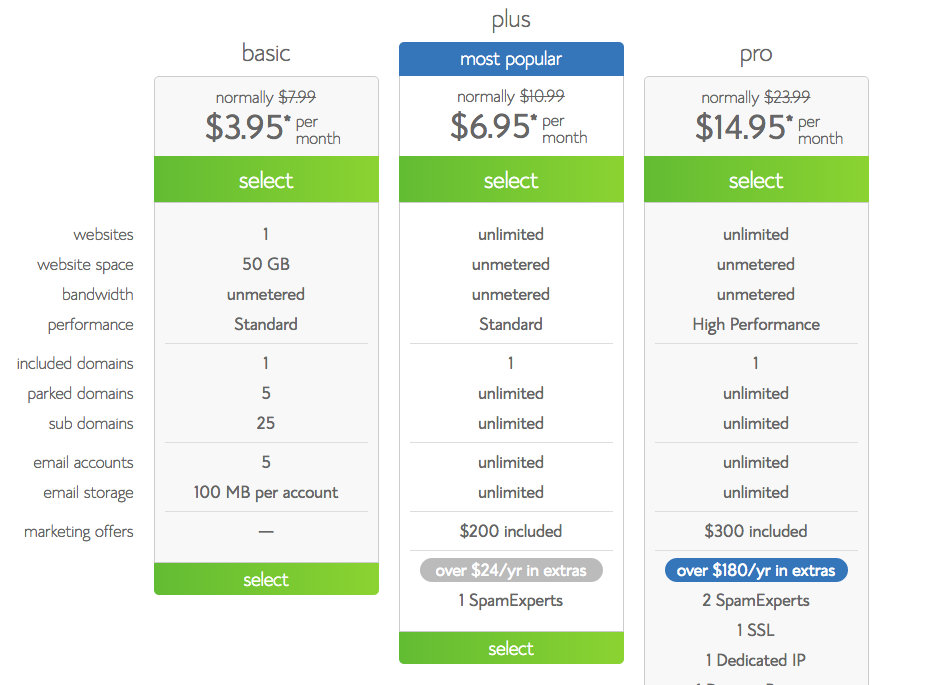Select the pro plan heading
Screen dimensions: 932x685
point(756,54)
